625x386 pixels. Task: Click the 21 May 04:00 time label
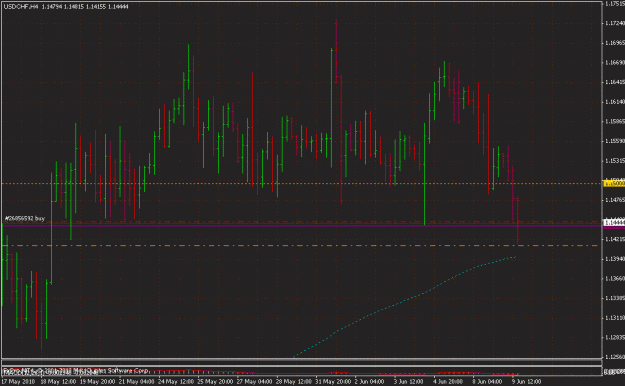pyautogui.click(x=137, y=382)
